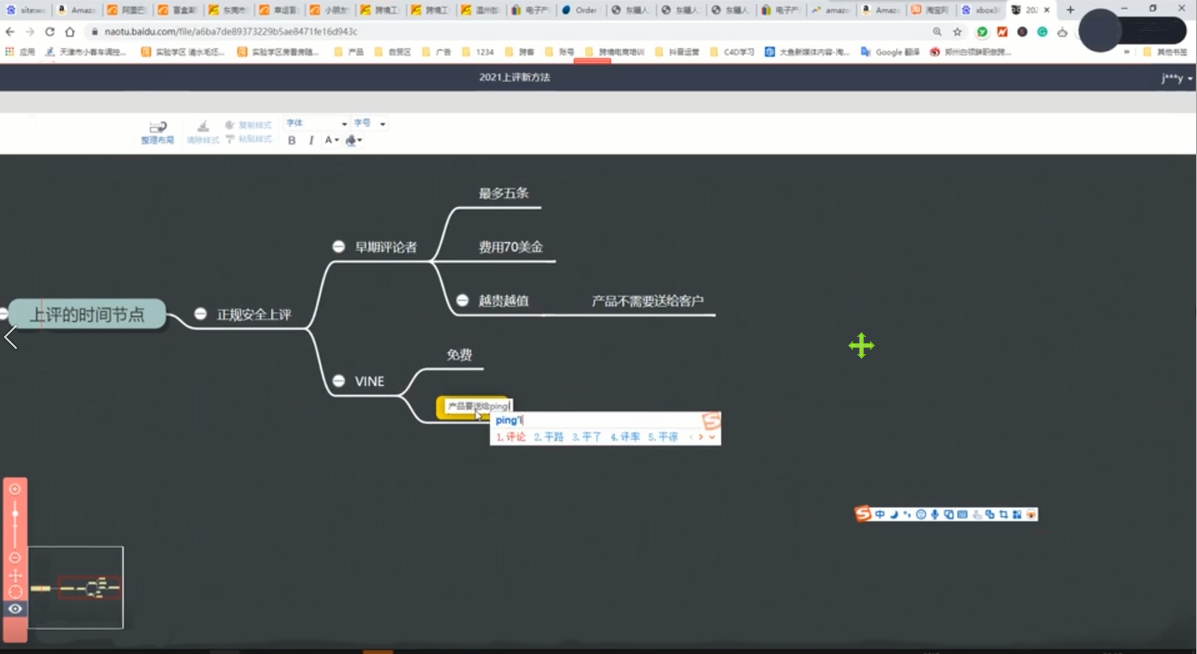
Task: Collapse the VINE node
Action: (338, 381)
